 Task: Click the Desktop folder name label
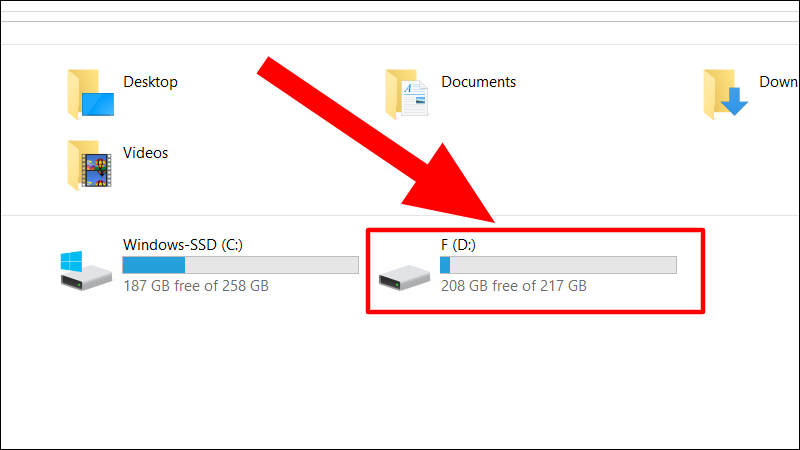tap(151, 82)
